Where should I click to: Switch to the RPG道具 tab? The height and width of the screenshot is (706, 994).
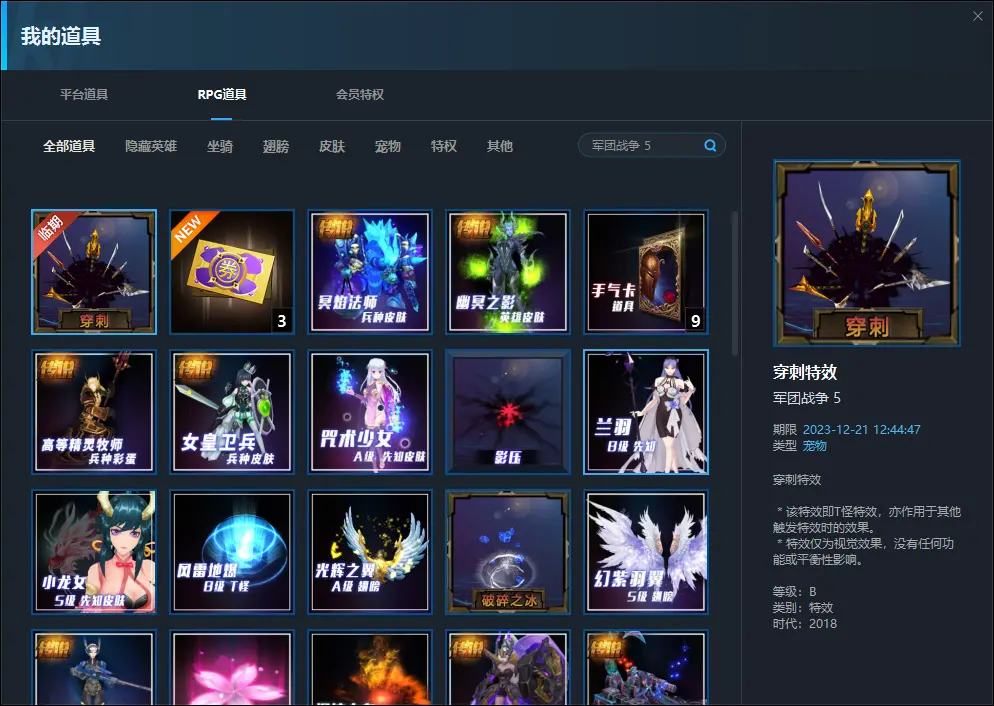(222, 94)
